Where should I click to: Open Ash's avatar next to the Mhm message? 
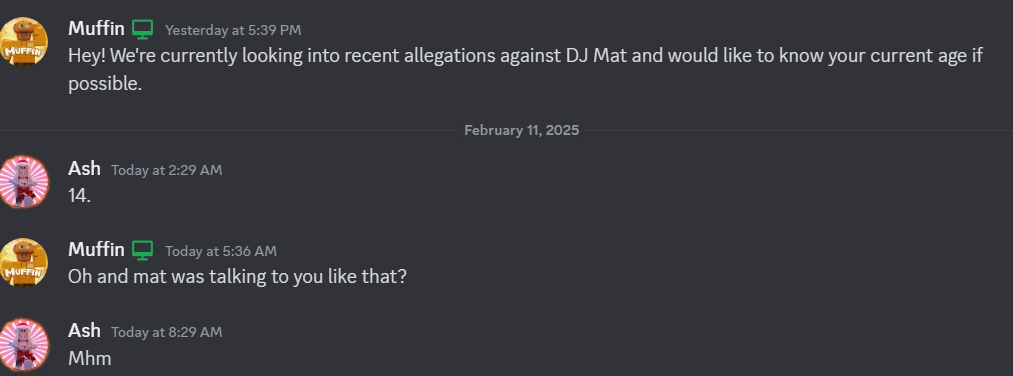coord(24,344)
